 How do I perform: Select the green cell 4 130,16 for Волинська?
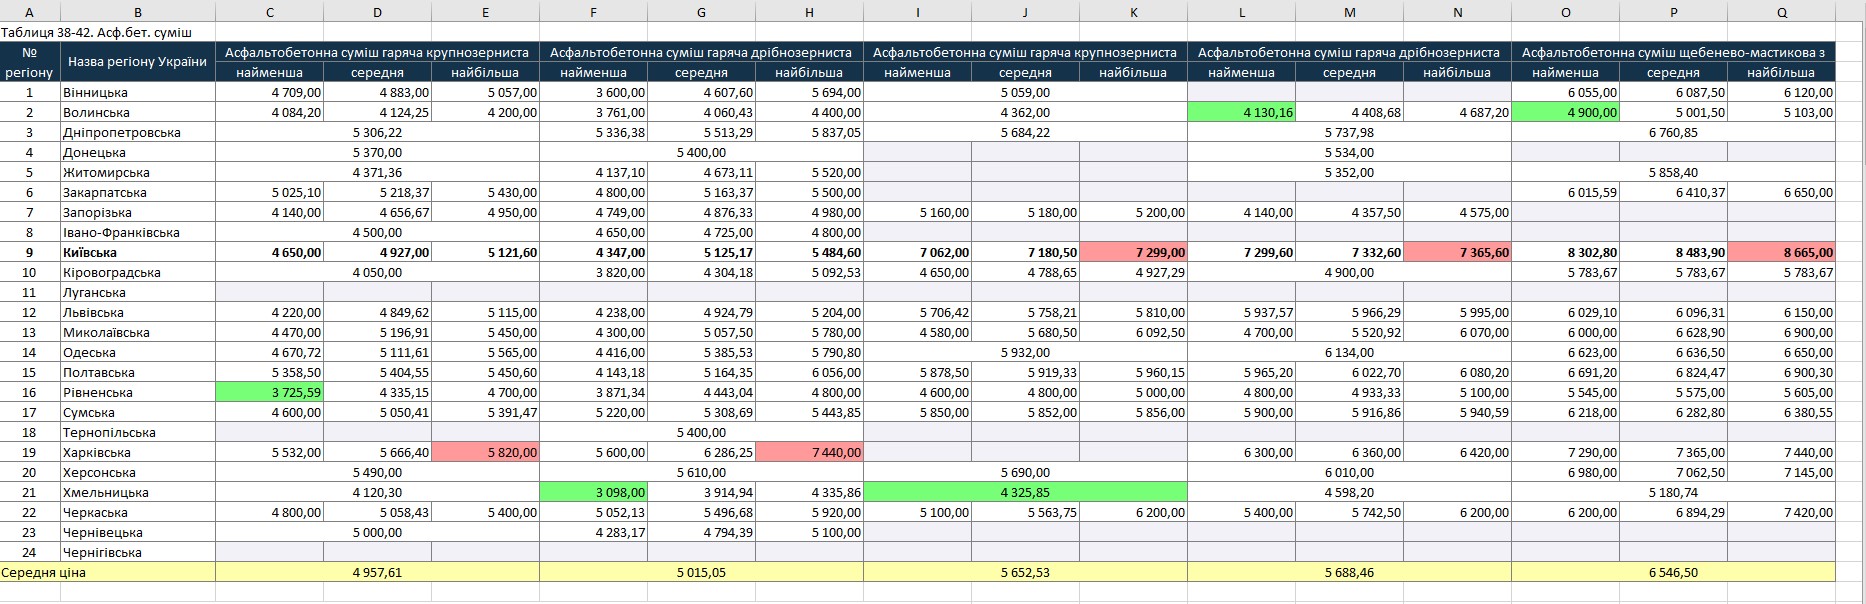pos(1241,113)
